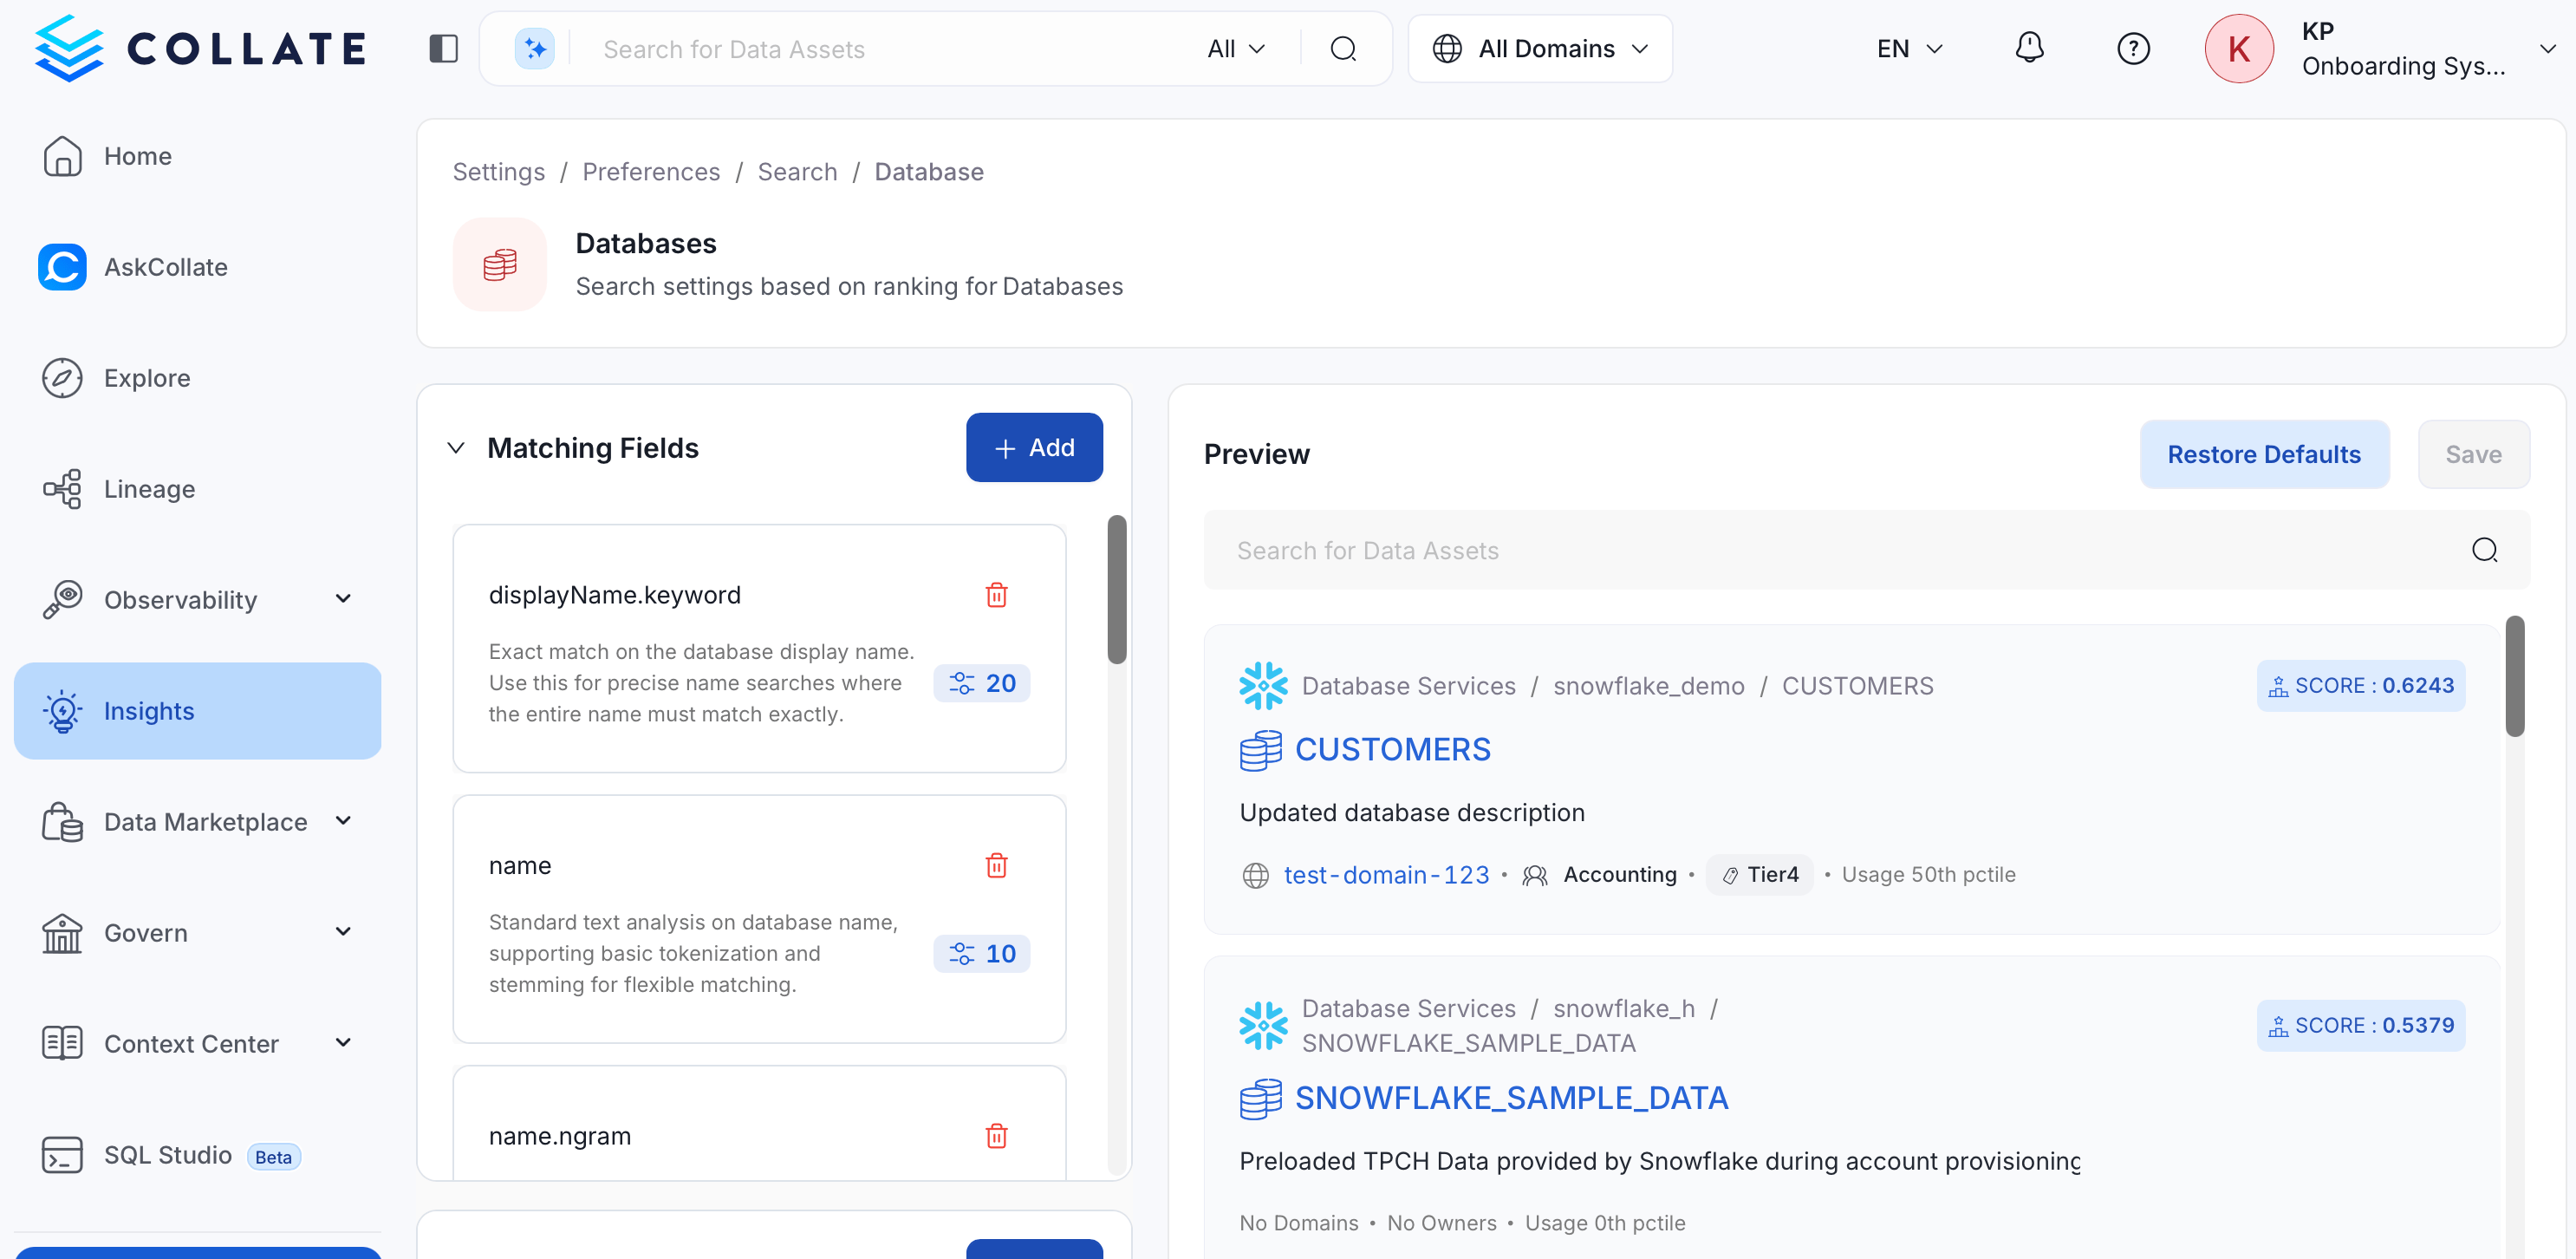Click the AI sparkle search icon
Image resolution: width=2576 pixels, height=1259 pixels.
point(535,48)
